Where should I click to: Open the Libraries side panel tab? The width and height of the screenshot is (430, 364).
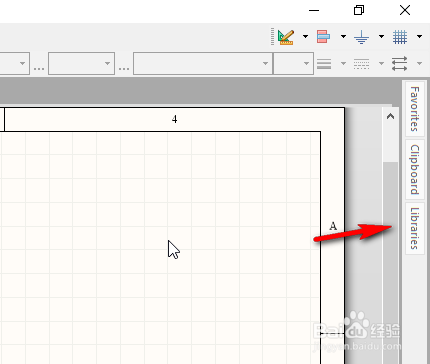click(x=415, y=229)
